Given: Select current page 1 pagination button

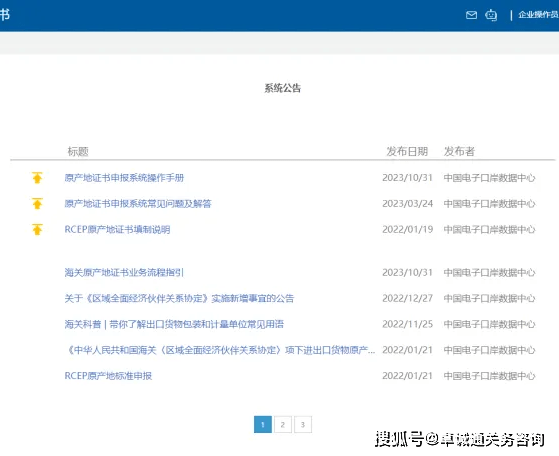Looking at the screenshot, I should pos(263,425).
